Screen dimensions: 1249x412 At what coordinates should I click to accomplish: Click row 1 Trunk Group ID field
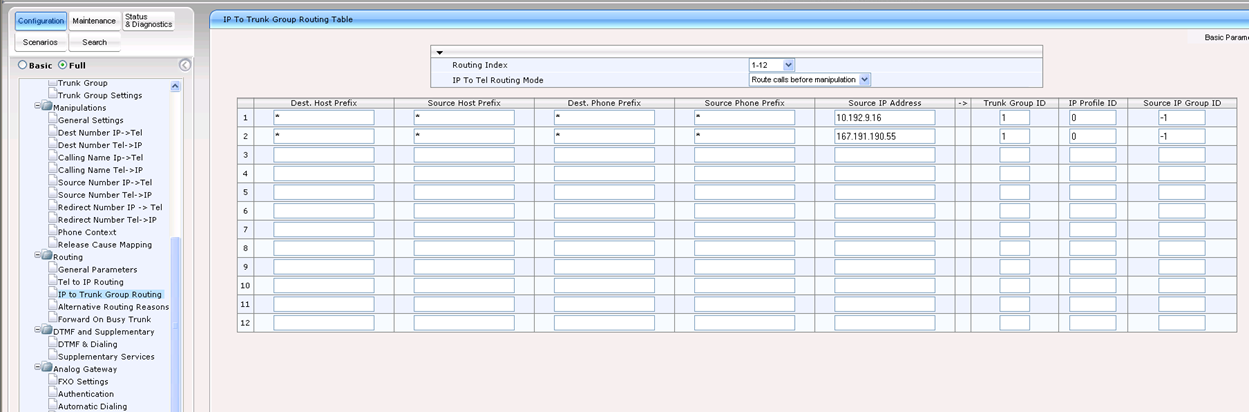1014,117
